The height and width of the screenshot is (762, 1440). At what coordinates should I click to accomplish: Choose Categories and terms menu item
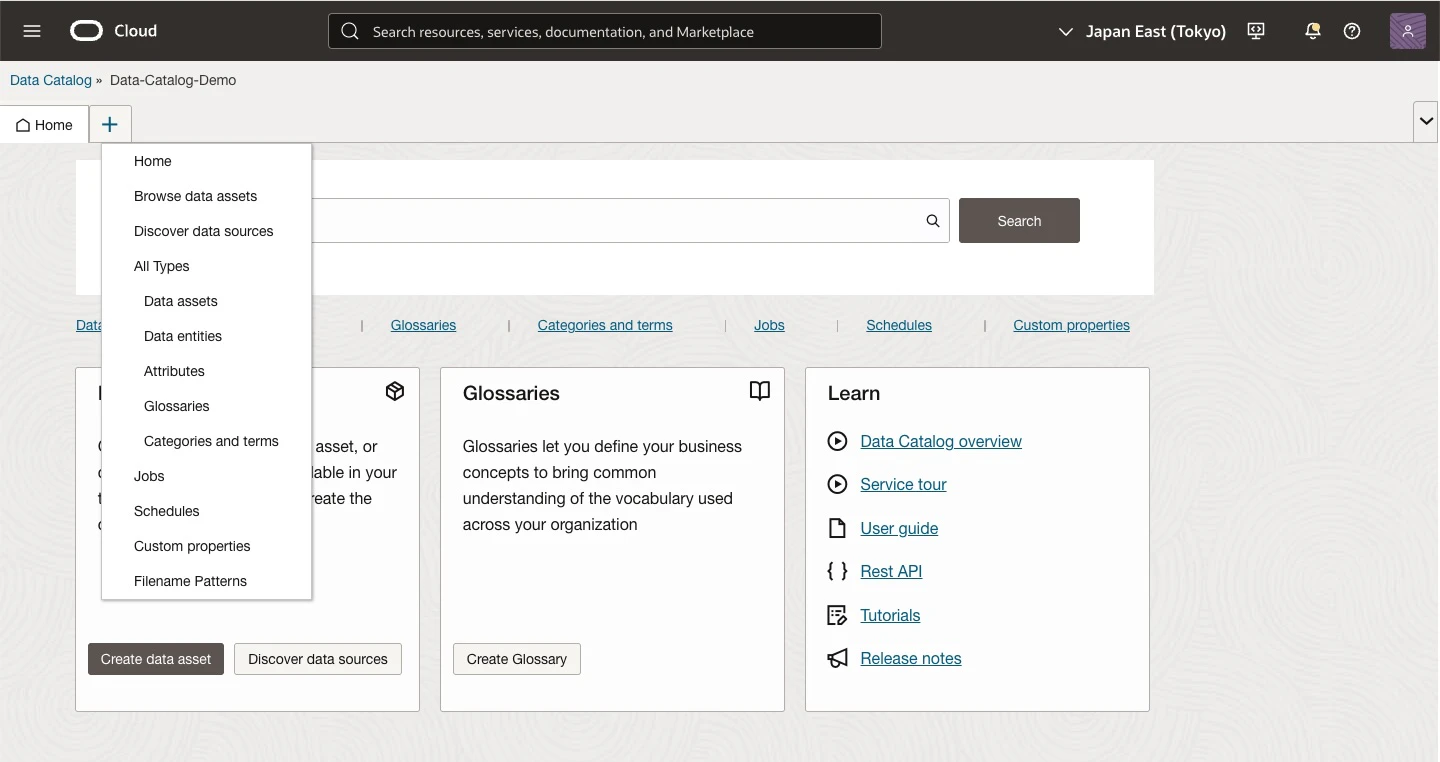click(206, 441)
